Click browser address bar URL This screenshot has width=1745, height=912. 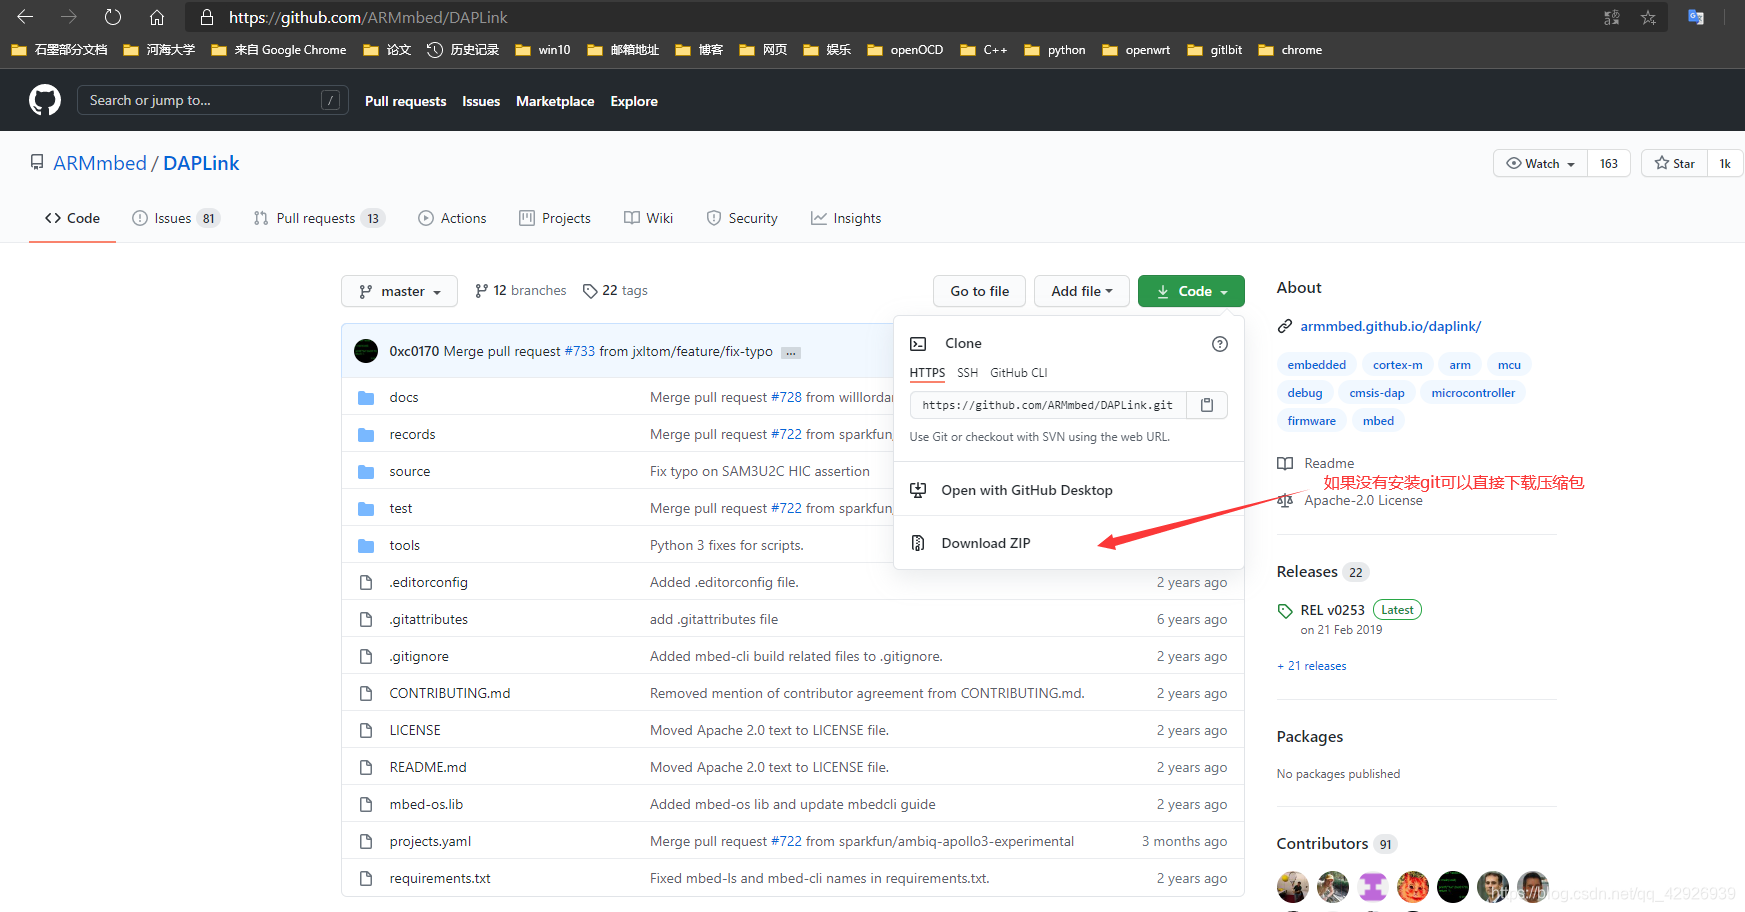point(368,17)
